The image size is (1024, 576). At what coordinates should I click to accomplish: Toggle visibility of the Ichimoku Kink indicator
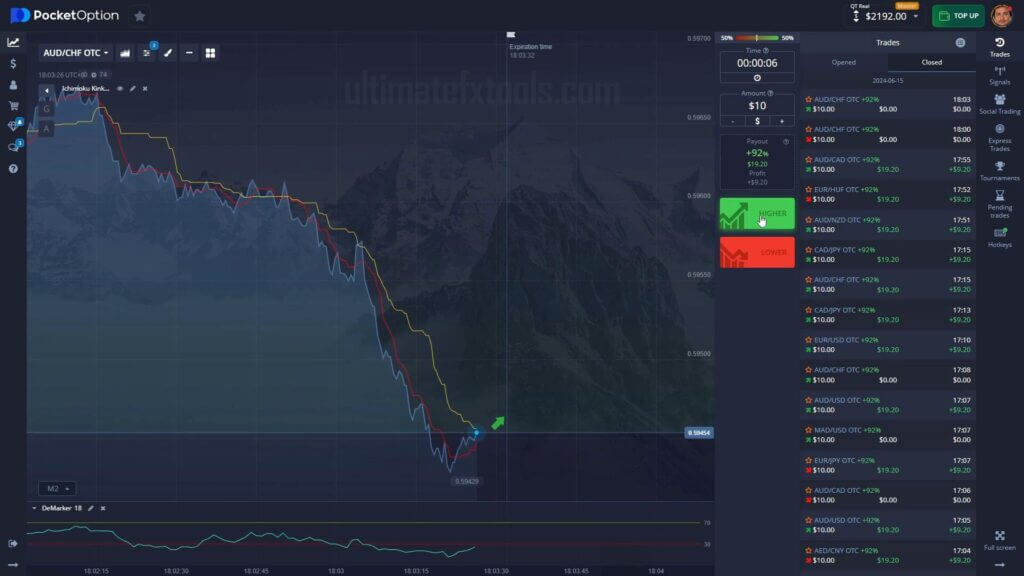tap(118, 89)
